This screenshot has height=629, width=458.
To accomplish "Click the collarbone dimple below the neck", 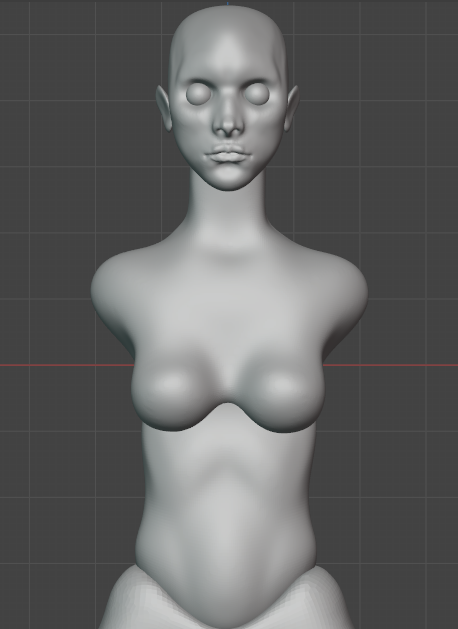I will [x=228, y=257].
